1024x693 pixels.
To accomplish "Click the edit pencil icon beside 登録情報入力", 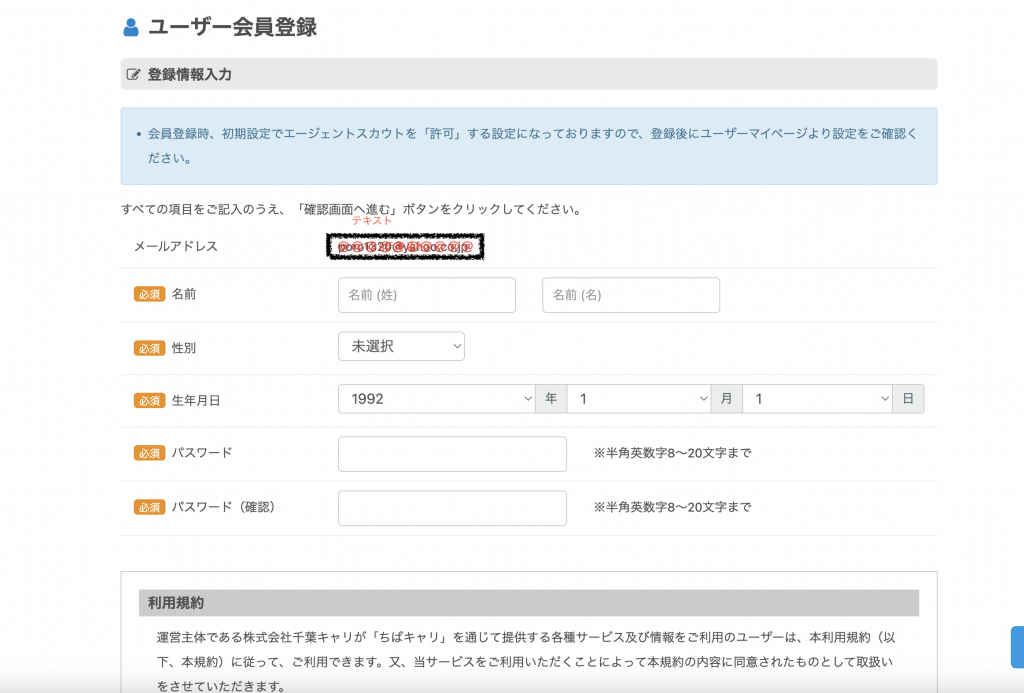I will [133, 74].
